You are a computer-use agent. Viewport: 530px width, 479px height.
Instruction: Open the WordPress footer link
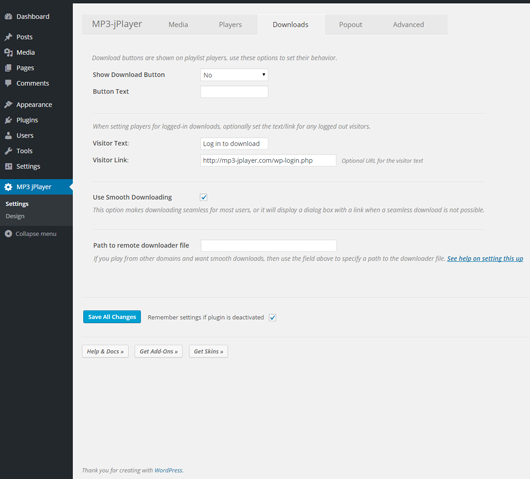pyautogui.click(x=168, y=470)
